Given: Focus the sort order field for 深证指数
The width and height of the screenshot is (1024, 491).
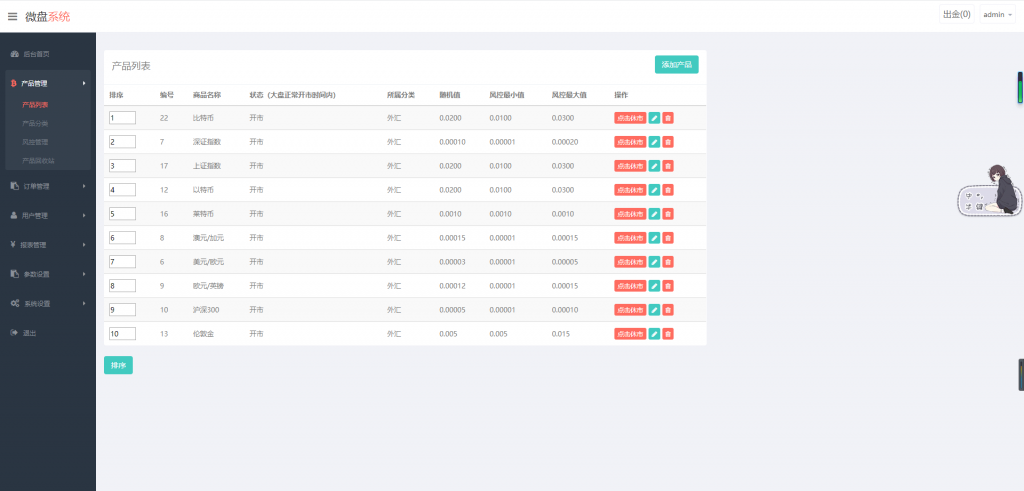Looking at the screenshot, I should tap(123, 142).
